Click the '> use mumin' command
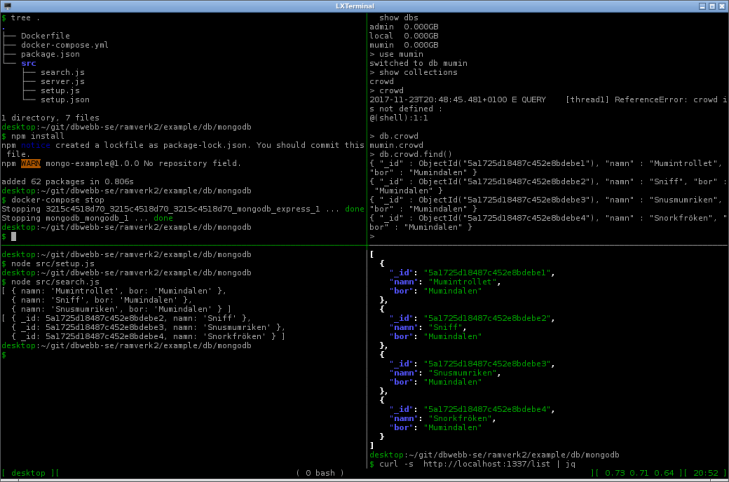The width and height of the screenshot is (729, 482). click(396, 54)
